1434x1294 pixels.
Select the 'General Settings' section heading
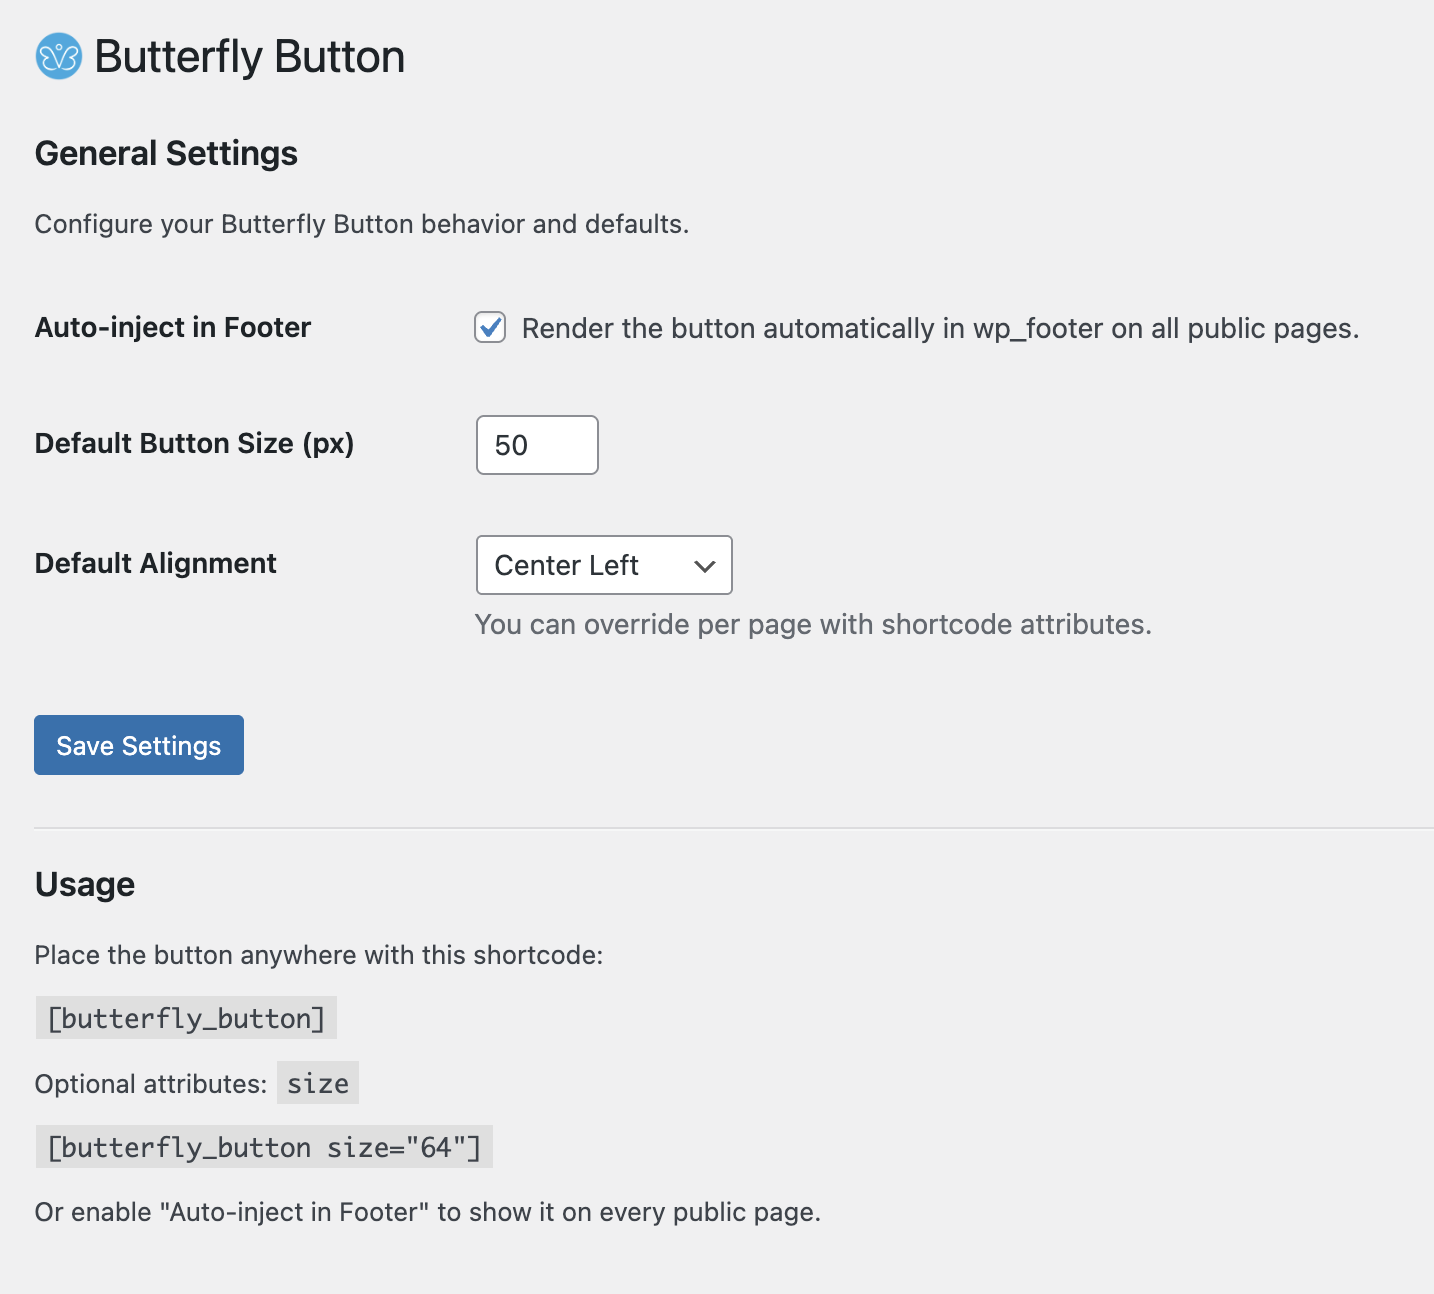(x=166, y=153)
